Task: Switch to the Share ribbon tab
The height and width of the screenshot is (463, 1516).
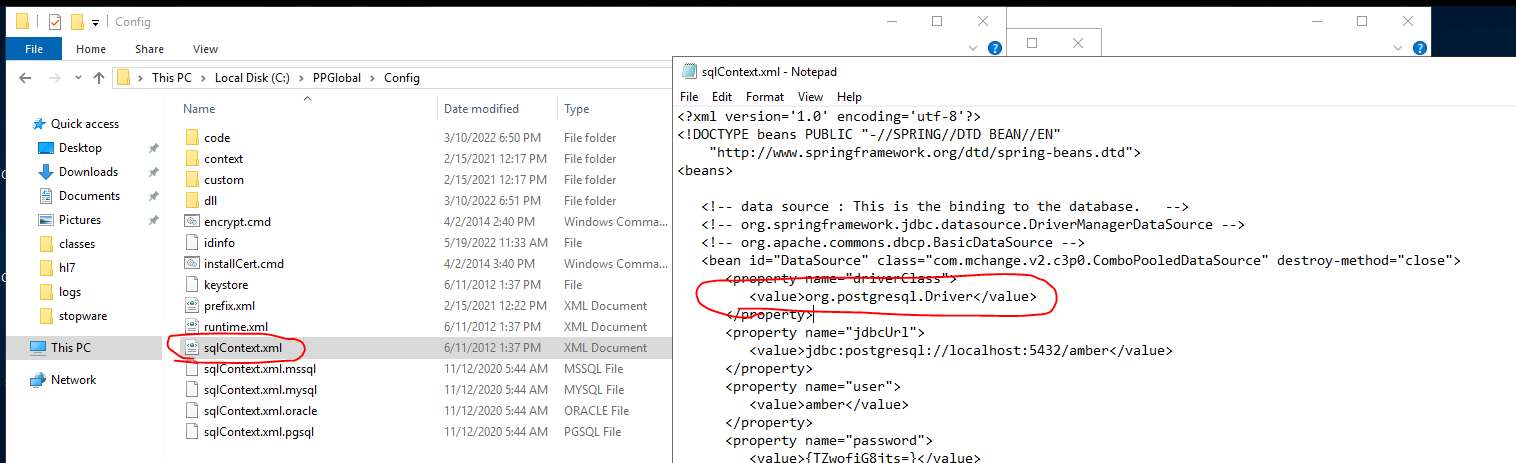Action: coord(149,48)
